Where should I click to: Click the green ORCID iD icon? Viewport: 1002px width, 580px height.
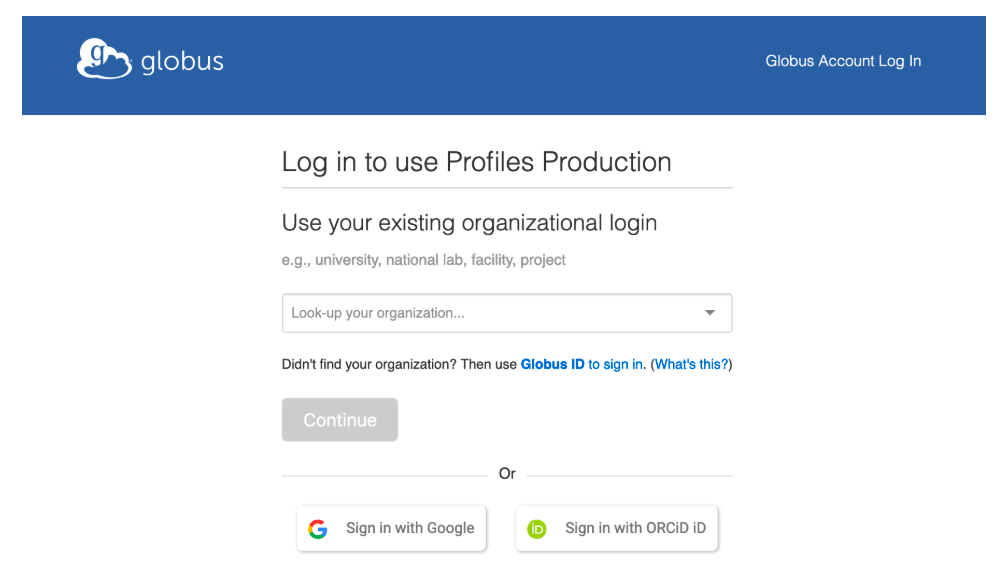click(537, 528)
